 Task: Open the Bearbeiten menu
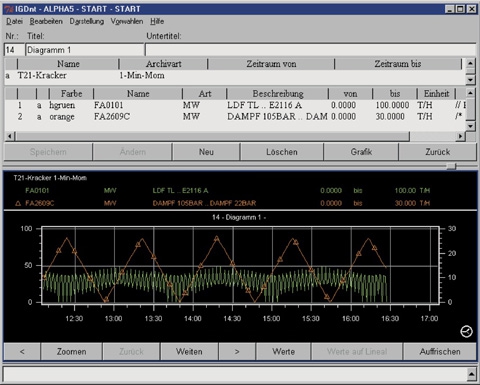tap(46, 21)
